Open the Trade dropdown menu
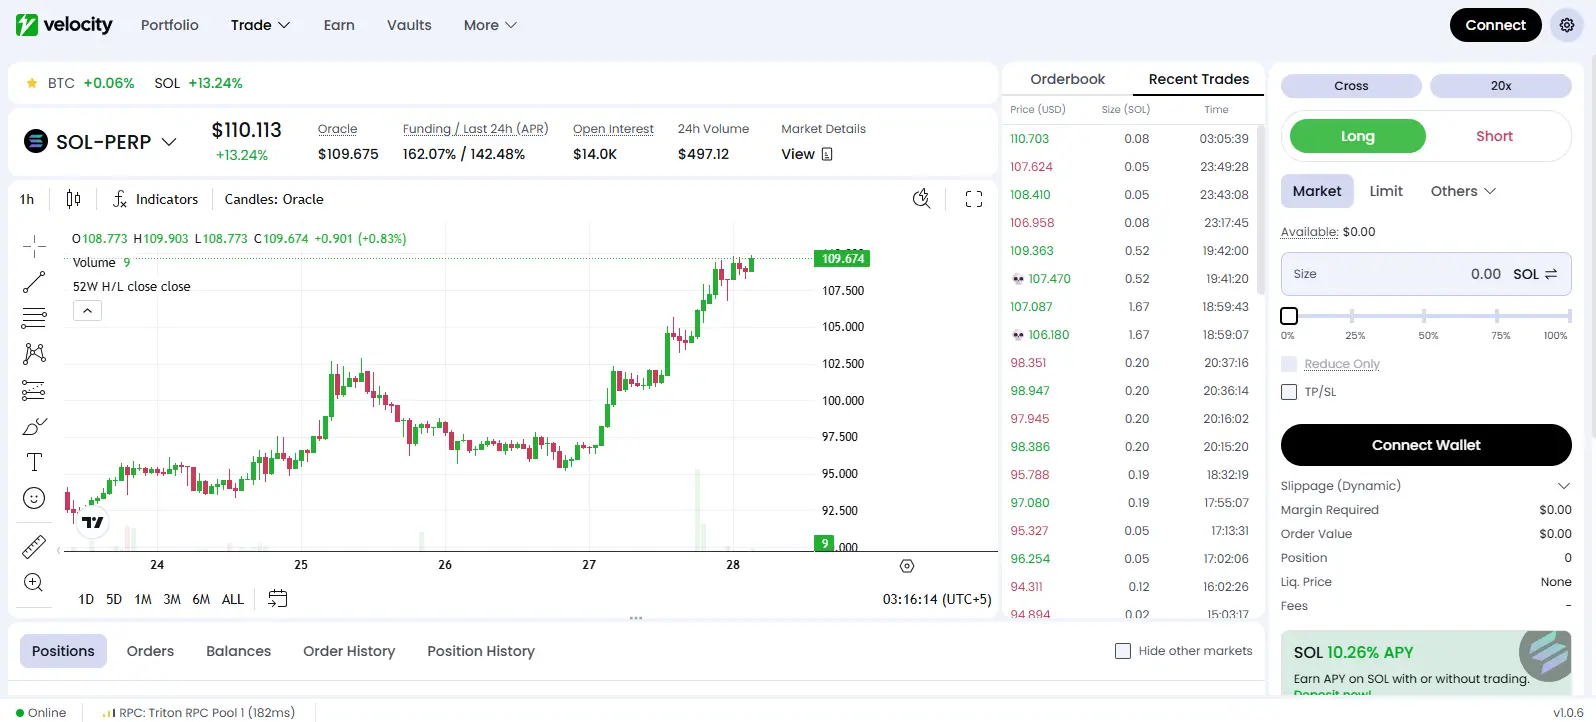Image resolution: width=1596 pixels, height=722 pixels. (x=260, y=25)
